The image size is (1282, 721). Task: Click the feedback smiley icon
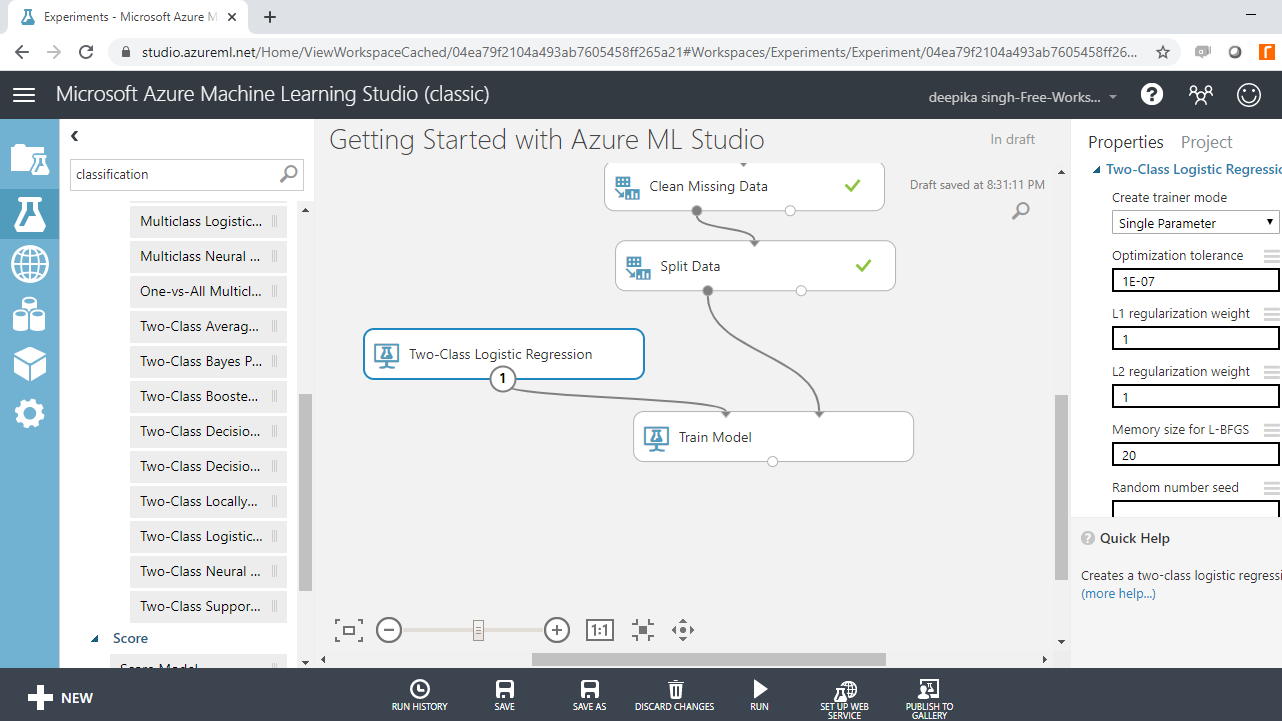1249,94
